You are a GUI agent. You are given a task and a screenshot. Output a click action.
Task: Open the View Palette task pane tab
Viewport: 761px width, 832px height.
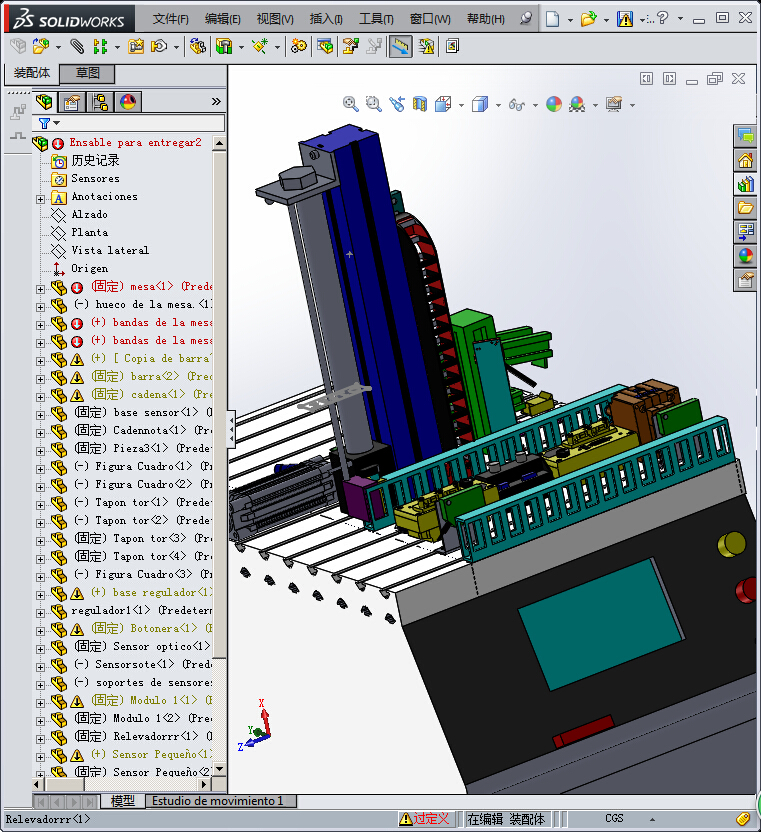[x=745, y=231]
